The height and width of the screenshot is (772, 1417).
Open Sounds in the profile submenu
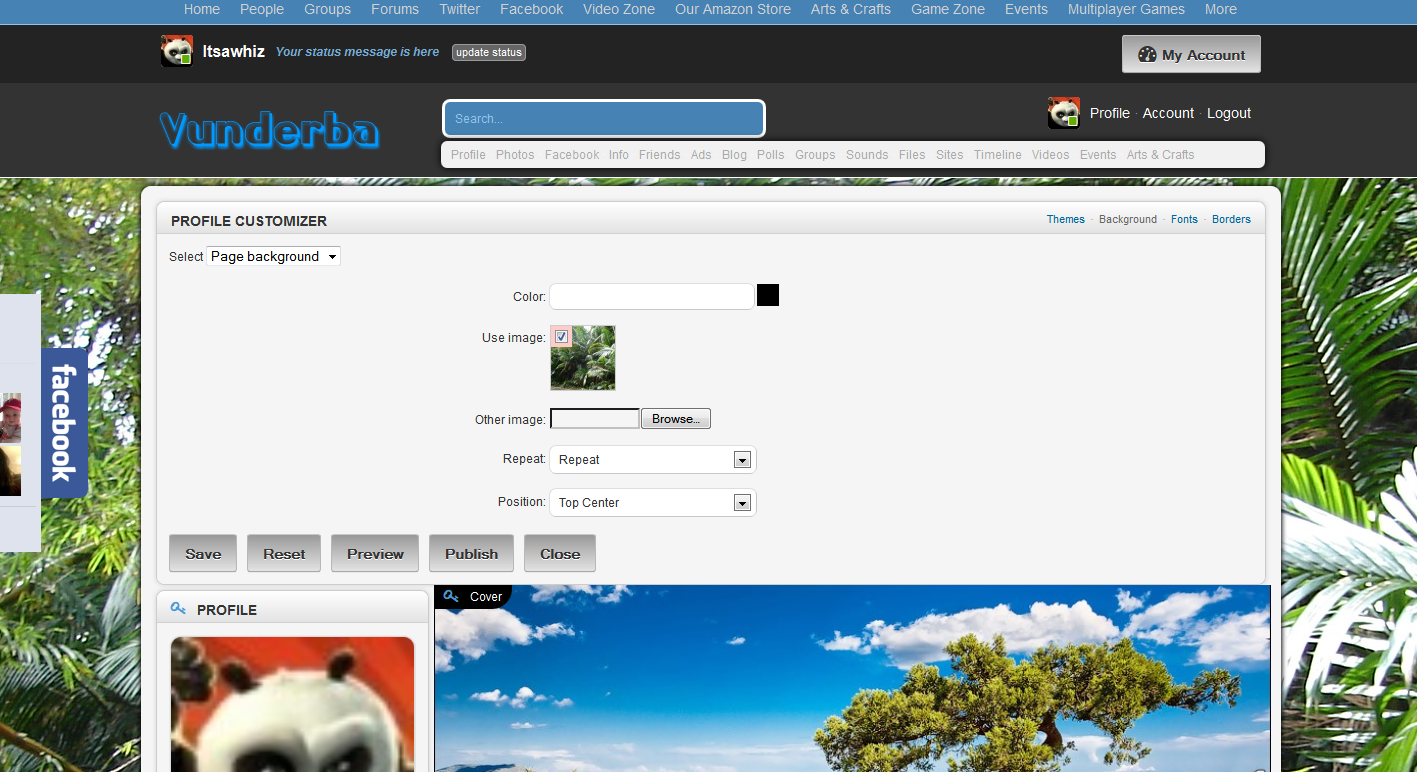coord(867,155)
